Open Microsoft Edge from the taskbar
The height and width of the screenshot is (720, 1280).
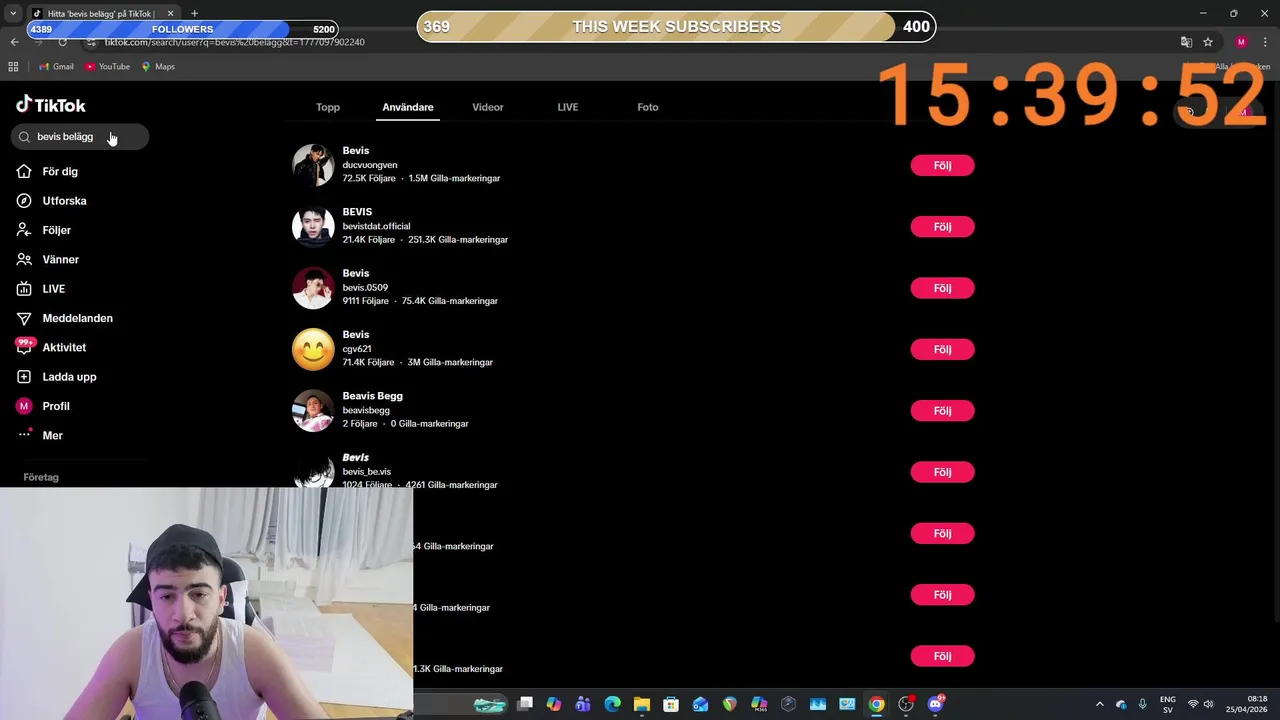click(613, 704)
